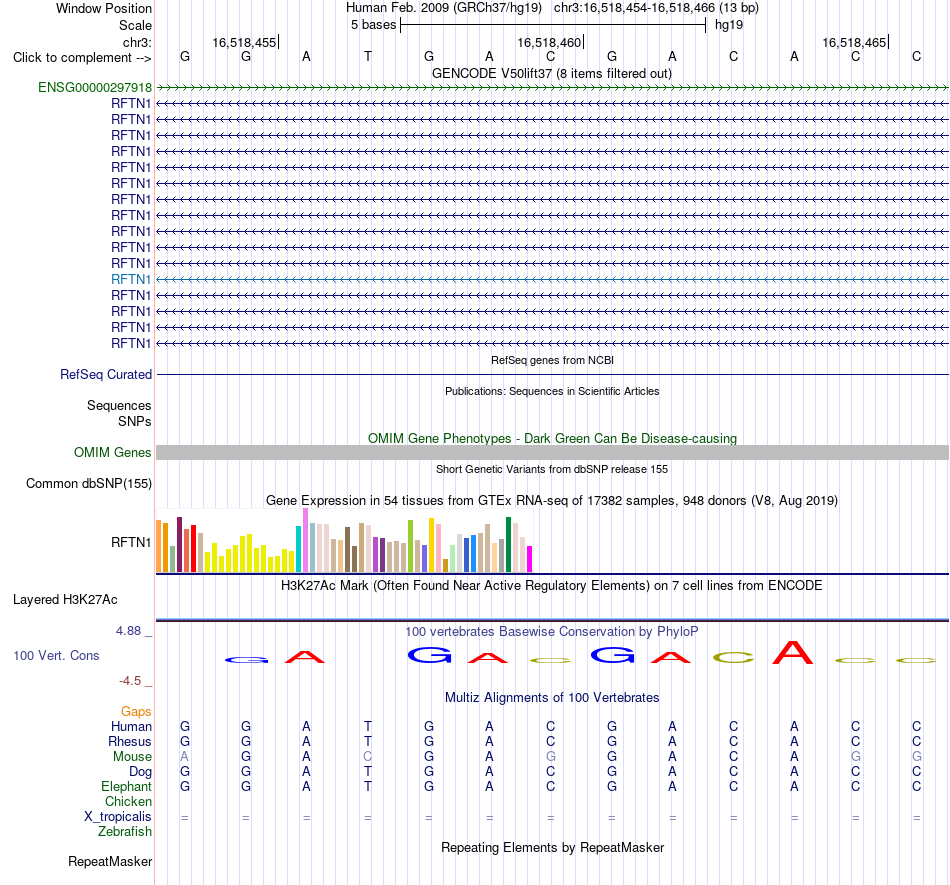Viewport: 950px width, 885px height.
Task: Click the 'RefSeq genes from NCBI' title
Action: (552, 360)
